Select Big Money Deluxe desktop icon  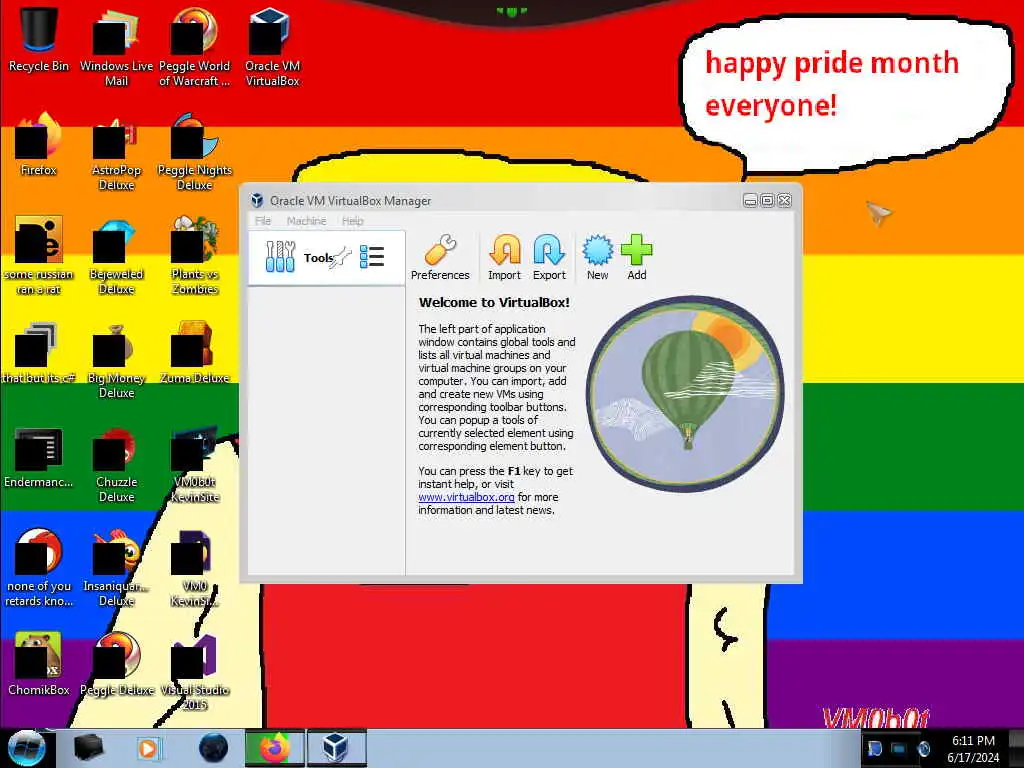(116, 360)
